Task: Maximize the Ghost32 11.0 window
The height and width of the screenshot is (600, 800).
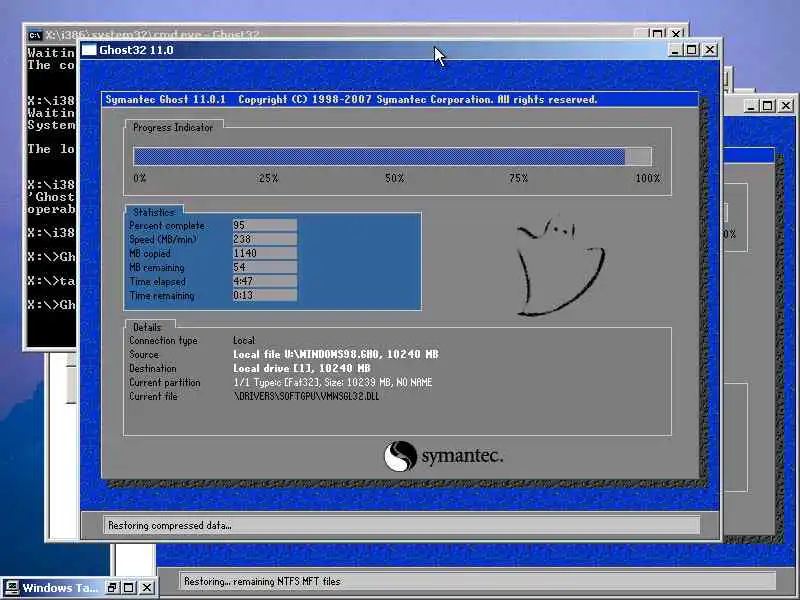Action: (692, 50)
